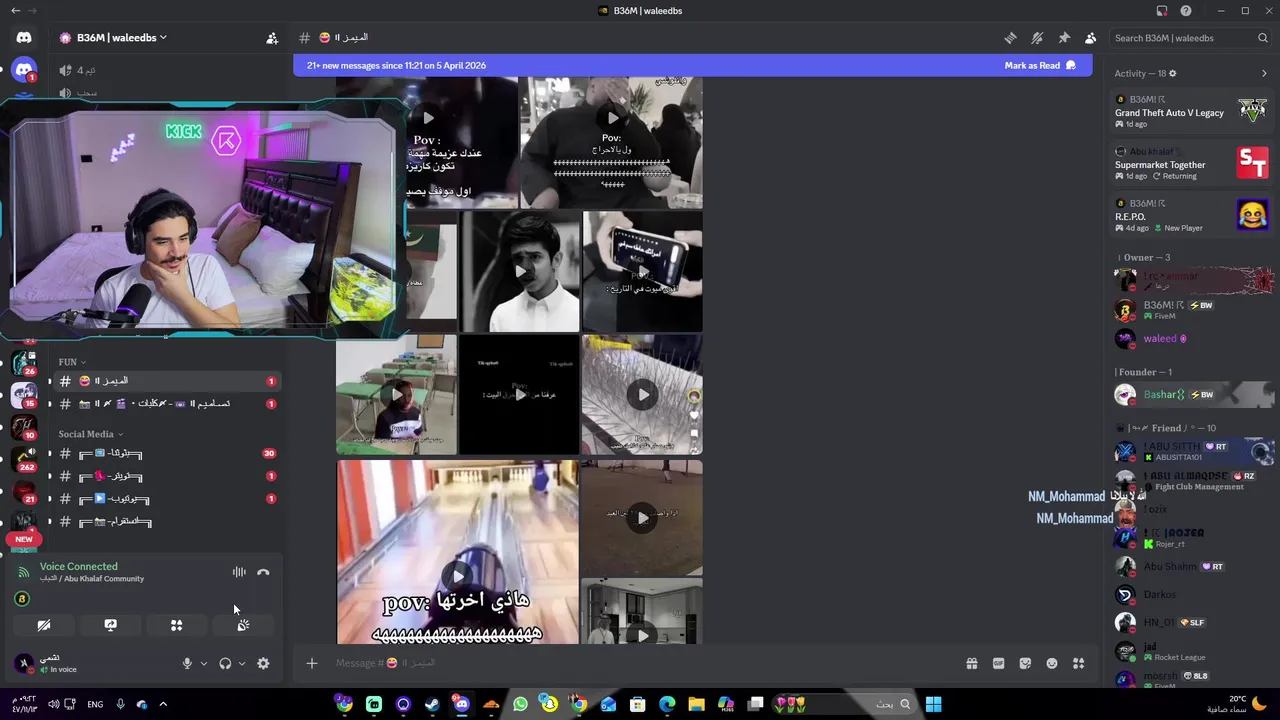Open the B36M | waleedbs server dropdown

(x=120, y=38)
